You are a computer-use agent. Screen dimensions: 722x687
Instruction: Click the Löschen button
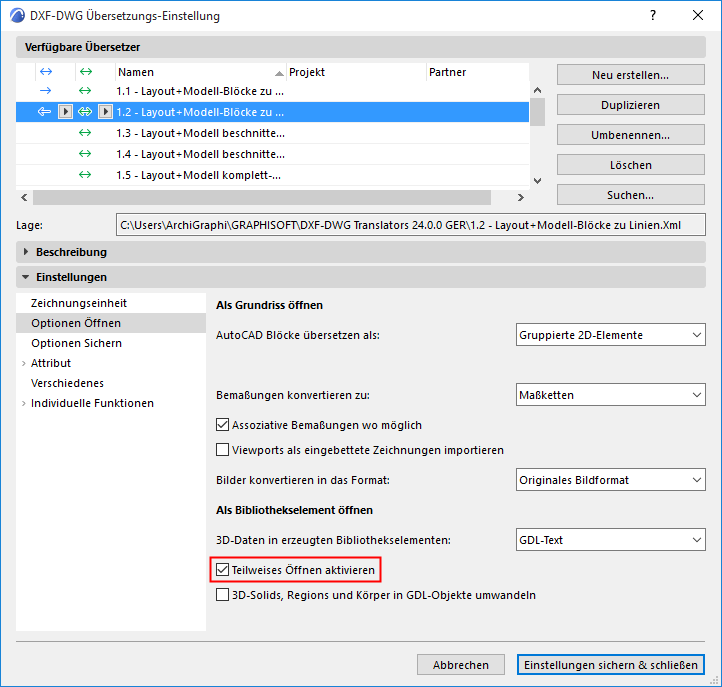click(630, 165)
